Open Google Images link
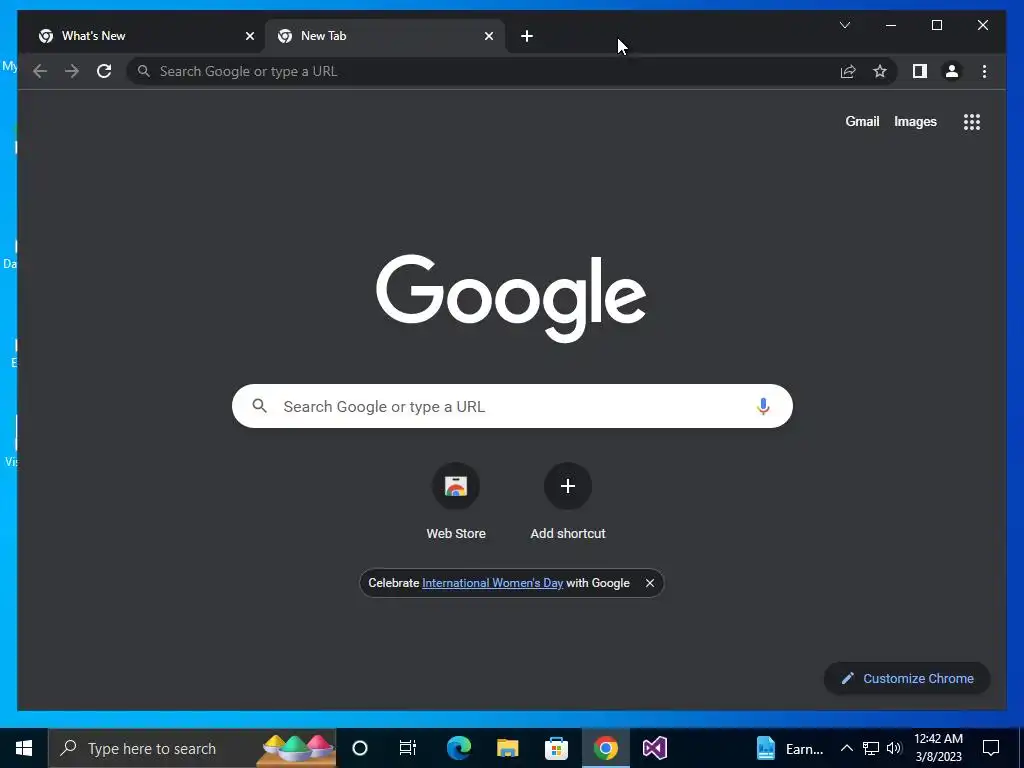1024x768 pixels. point(915,121)
